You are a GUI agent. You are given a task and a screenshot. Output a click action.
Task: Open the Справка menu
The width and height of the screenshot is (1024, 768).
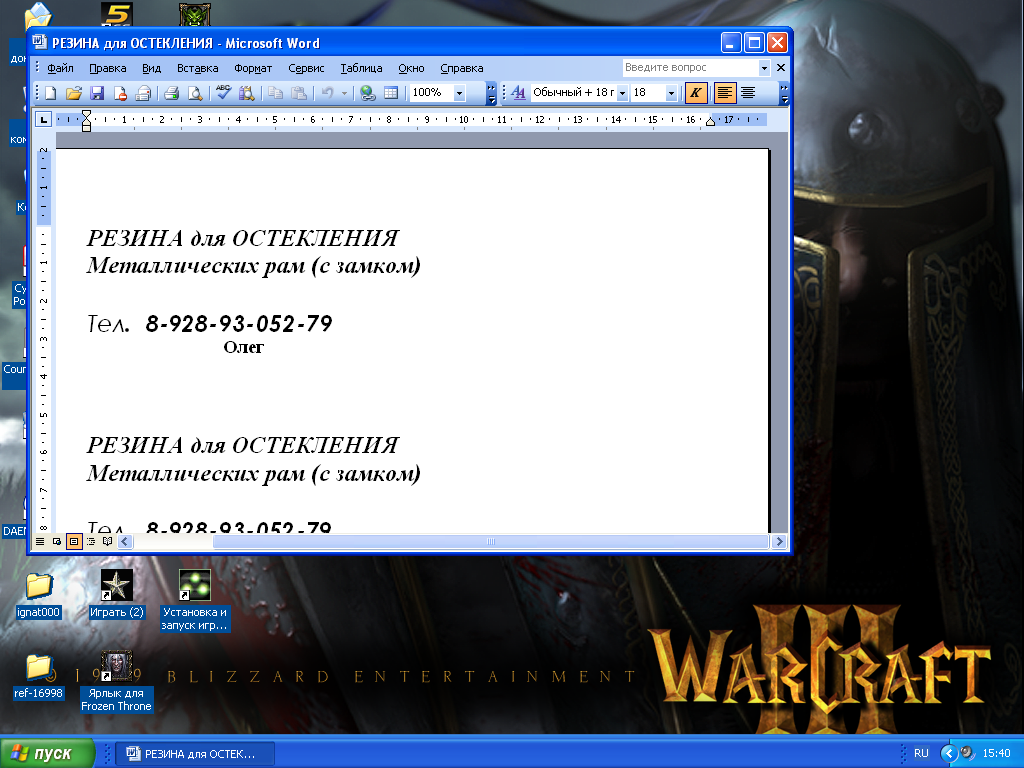click(462, 69)
